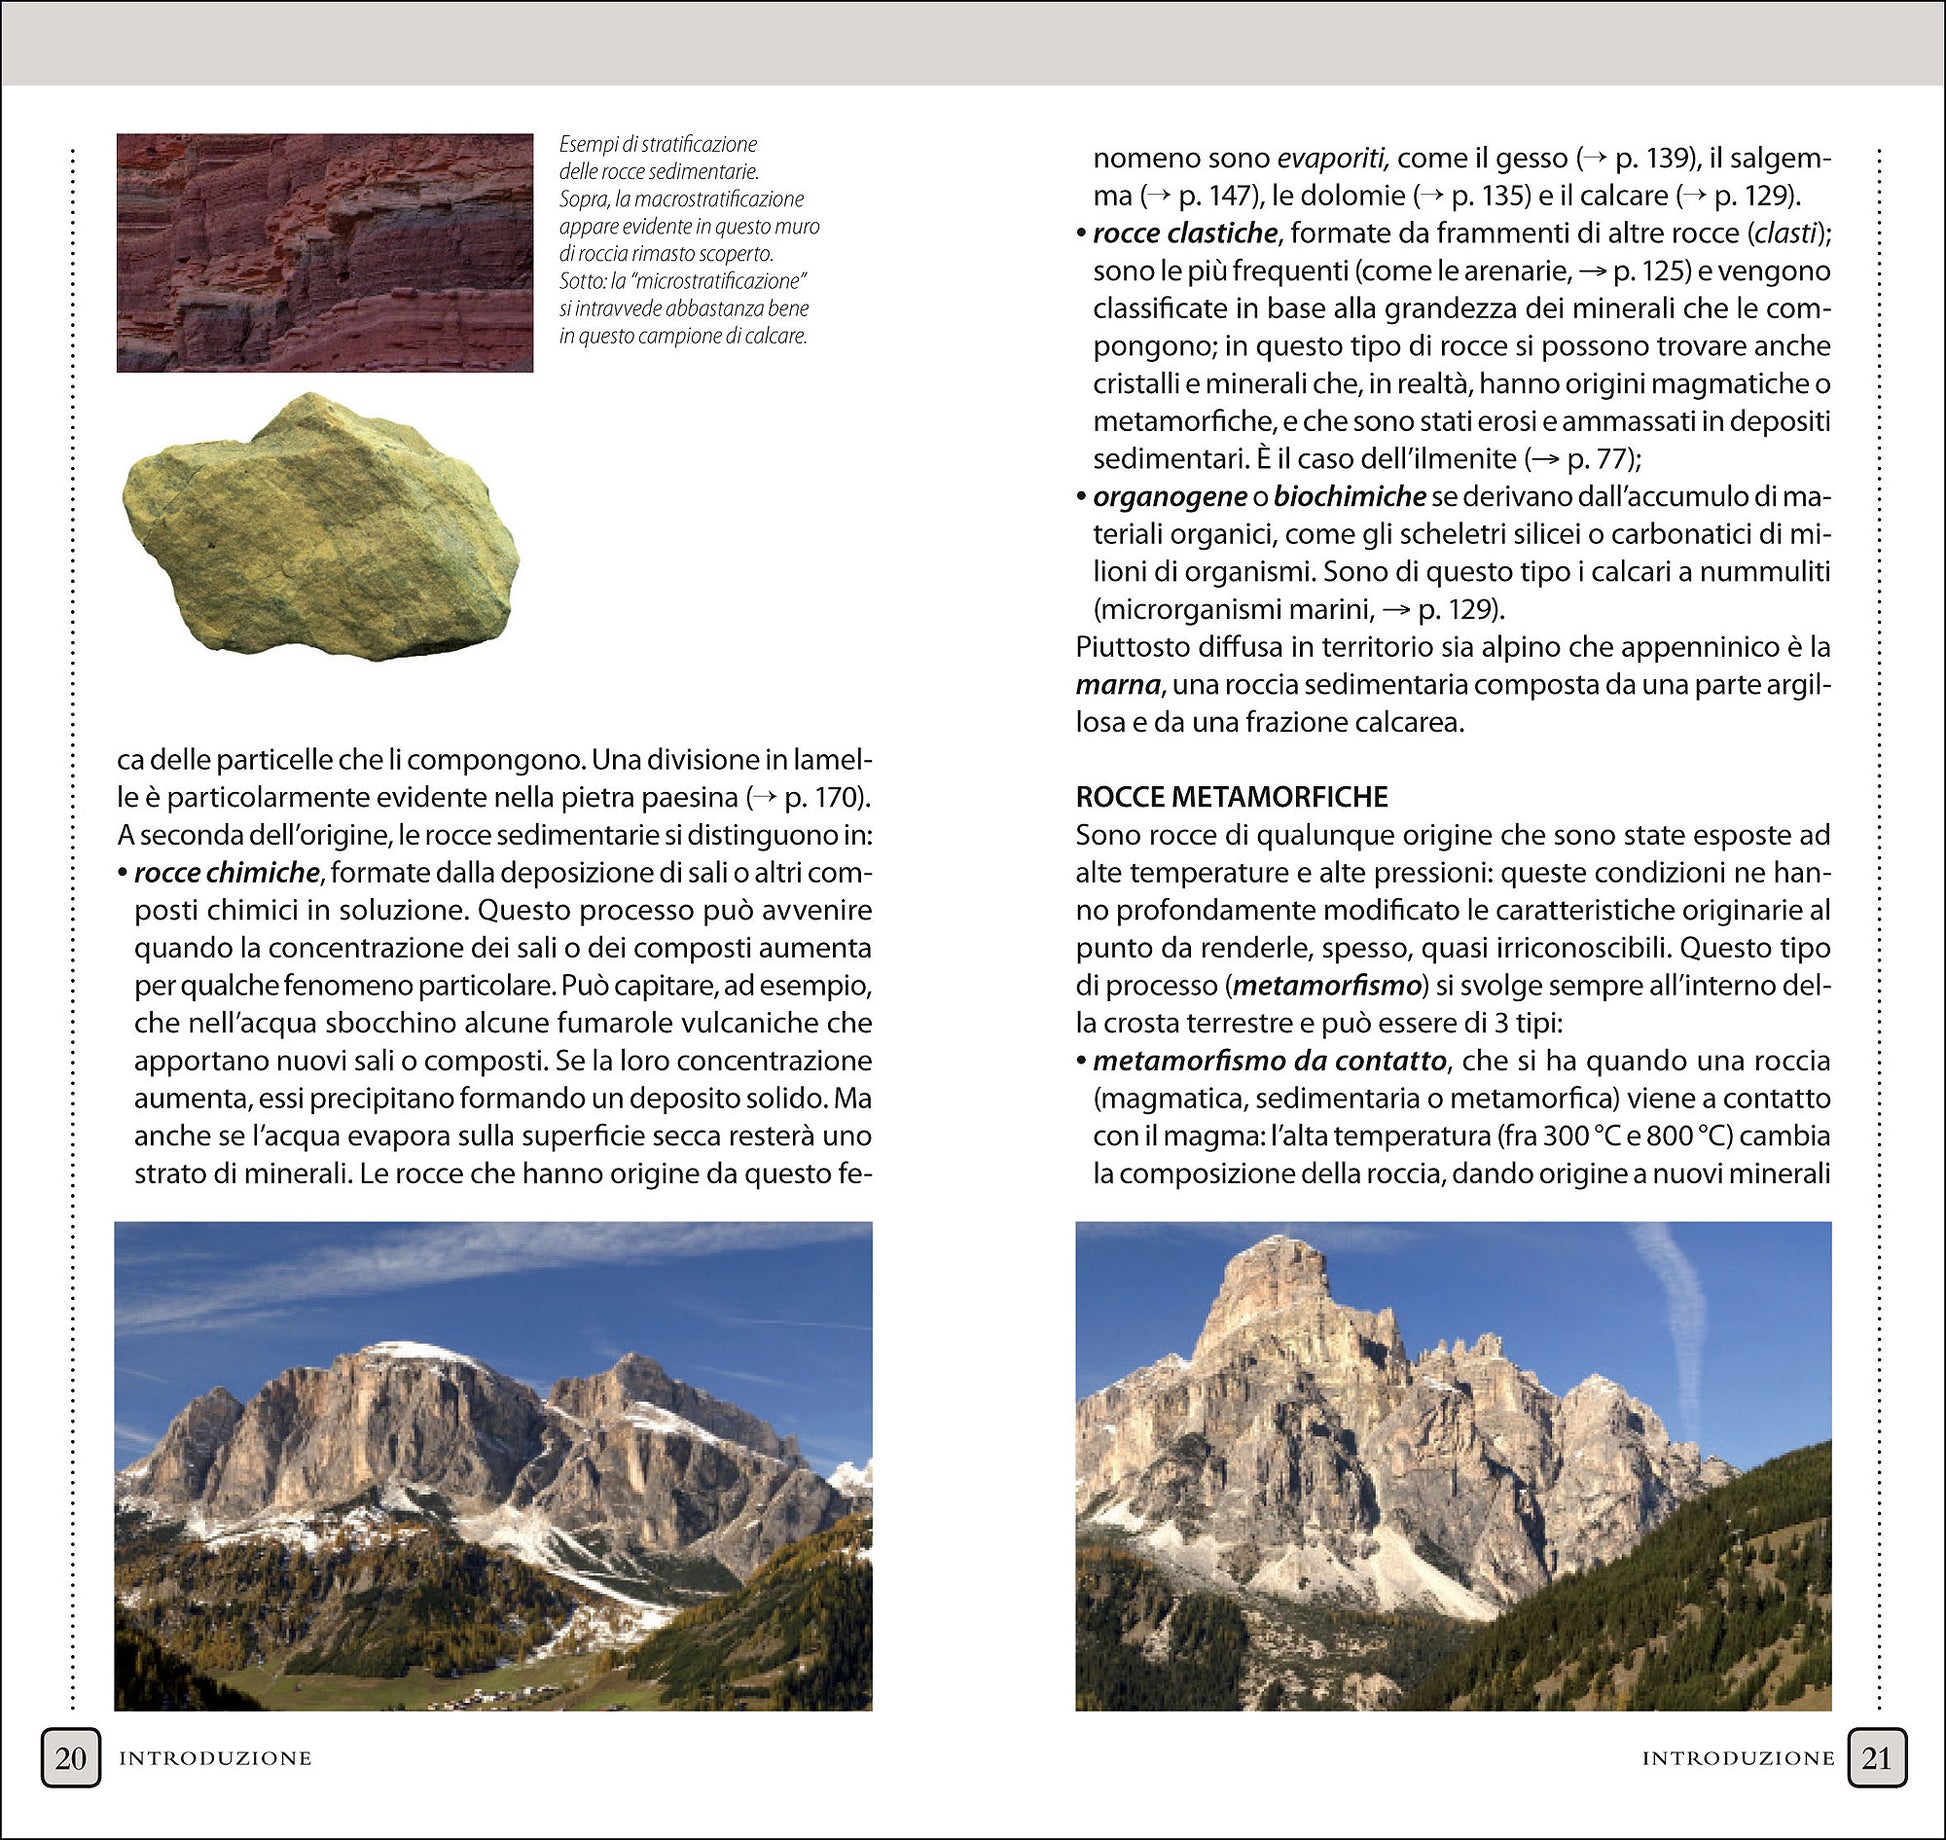The width and height of the screenshot is (1946, 1840).
Task: Click page number 21 badge
Action: coord(1876,1757)
